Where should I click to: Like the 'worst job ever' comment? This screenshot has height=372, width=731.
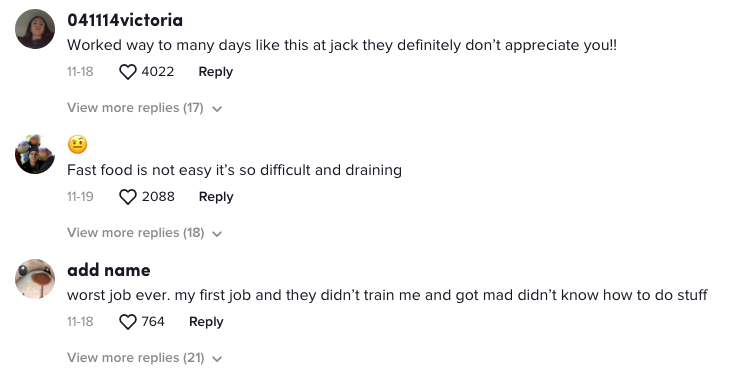pyautogui.click(x=128, y=322)
